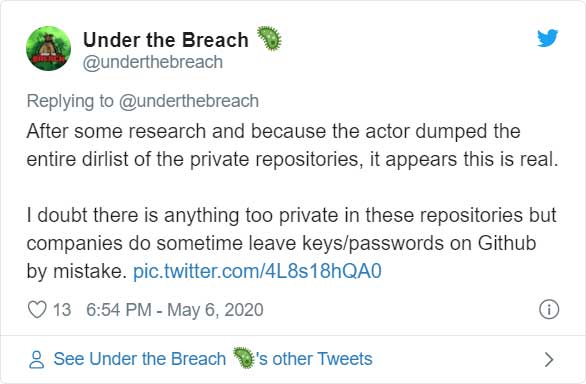Open the @underthebreach handle under the name
The height and width of the screenshot is (384, 586).
click(152, 62)
